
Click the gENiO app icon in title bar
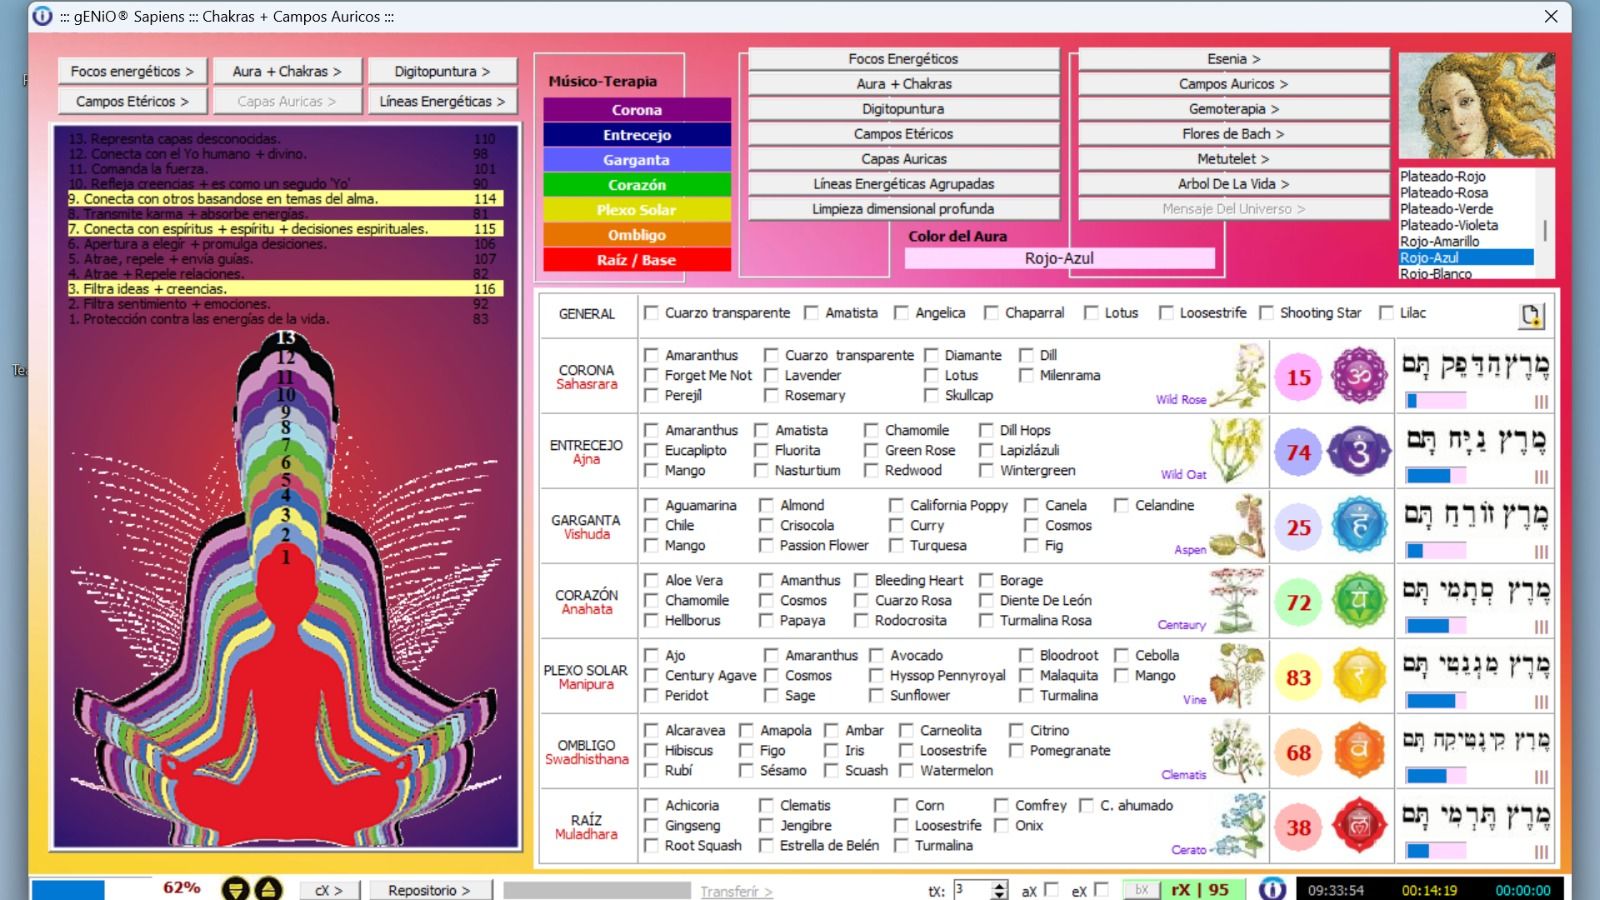tap(42, 16)
